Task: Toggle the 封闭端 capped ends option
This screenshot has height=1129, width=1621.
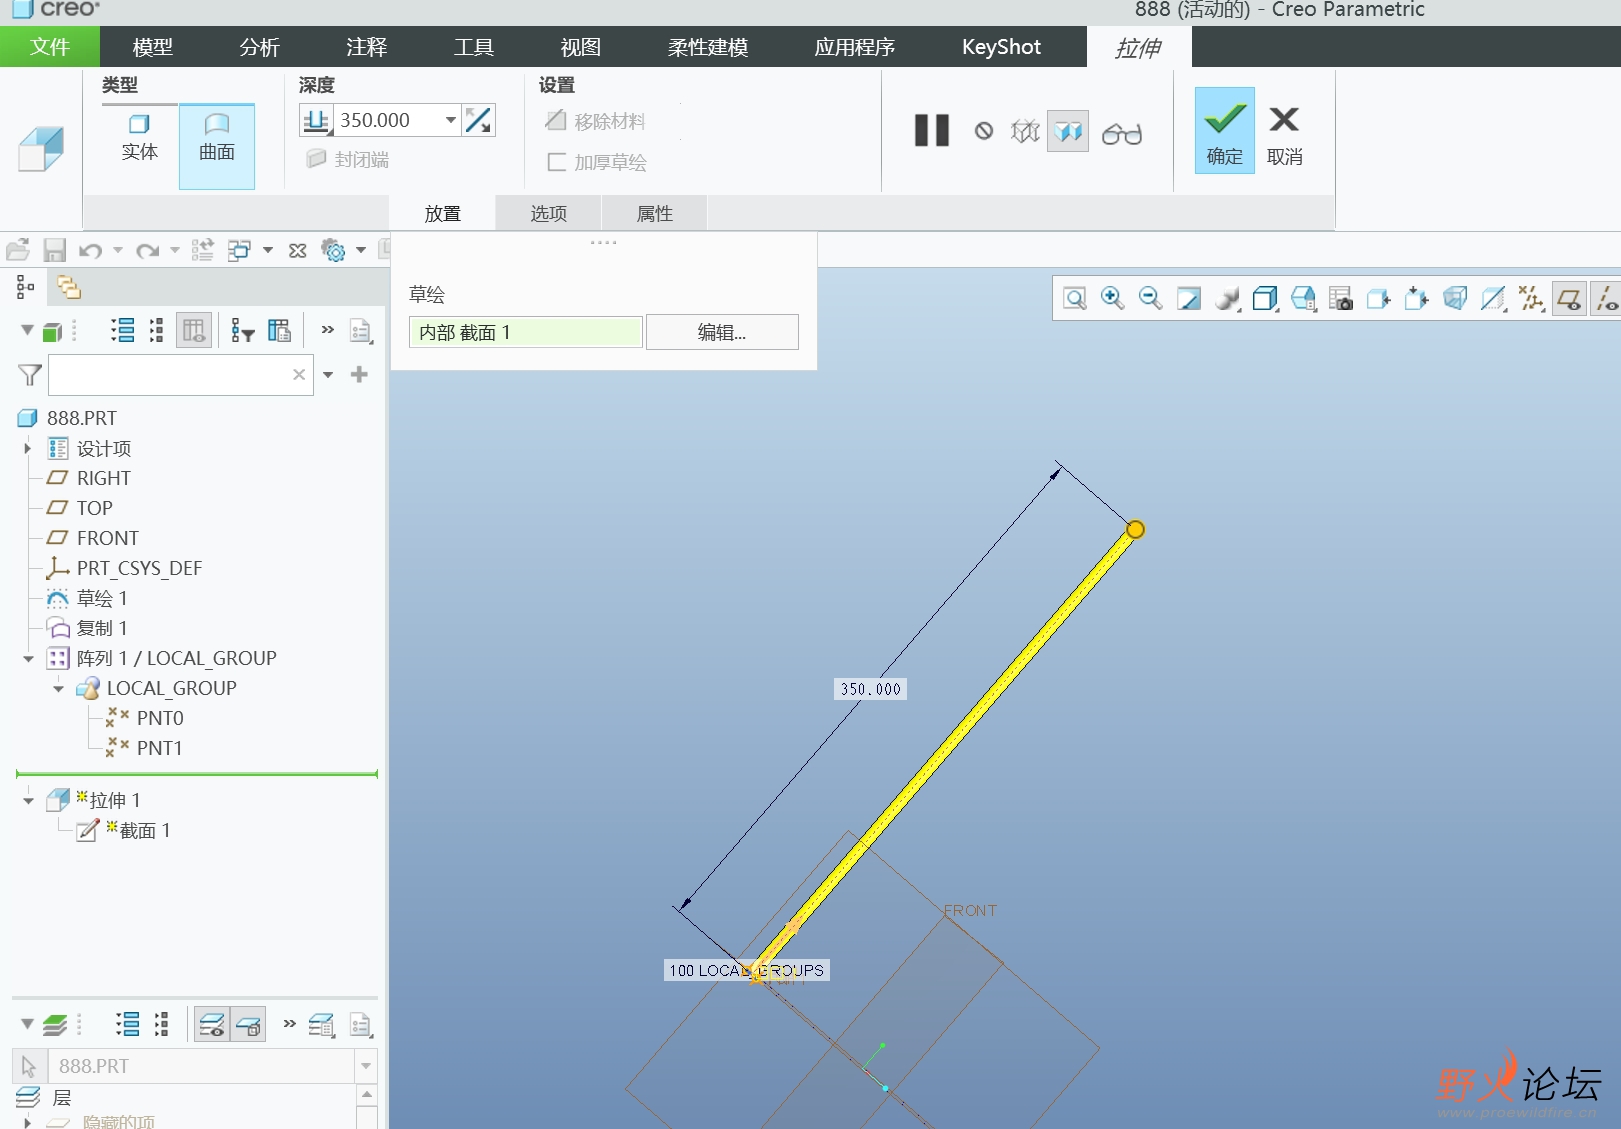Action: (348, 159)
